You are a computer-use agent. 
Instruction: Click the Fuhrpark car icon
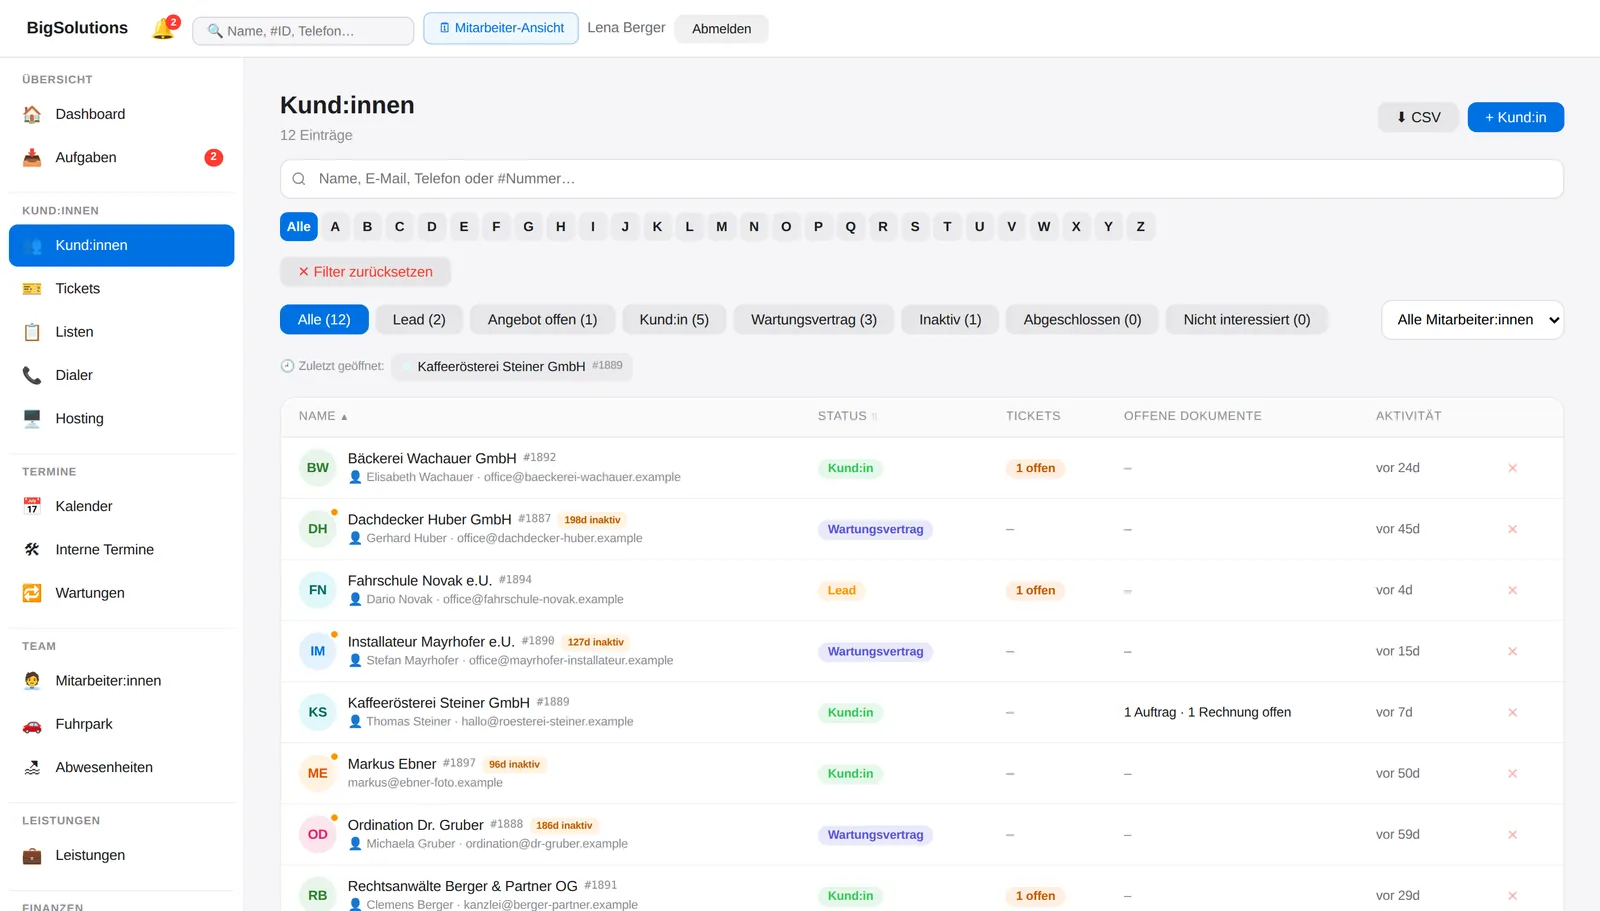click(x=32, y=724)
